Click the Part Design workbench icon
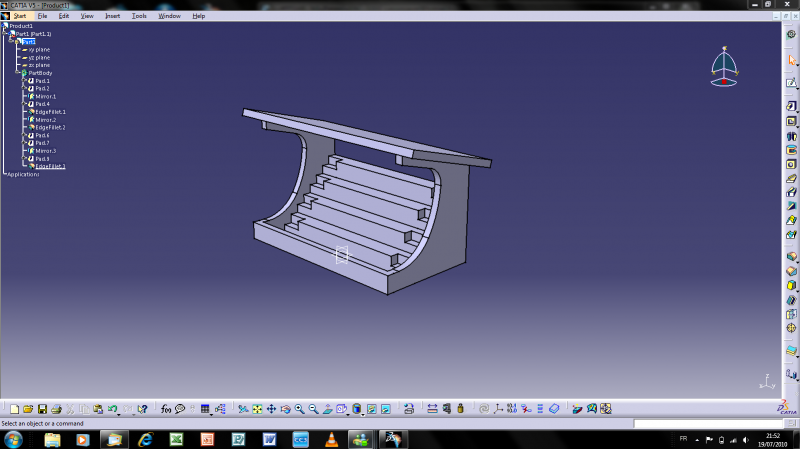This screenshot has width=800, height=449. (x=791, y=34)
